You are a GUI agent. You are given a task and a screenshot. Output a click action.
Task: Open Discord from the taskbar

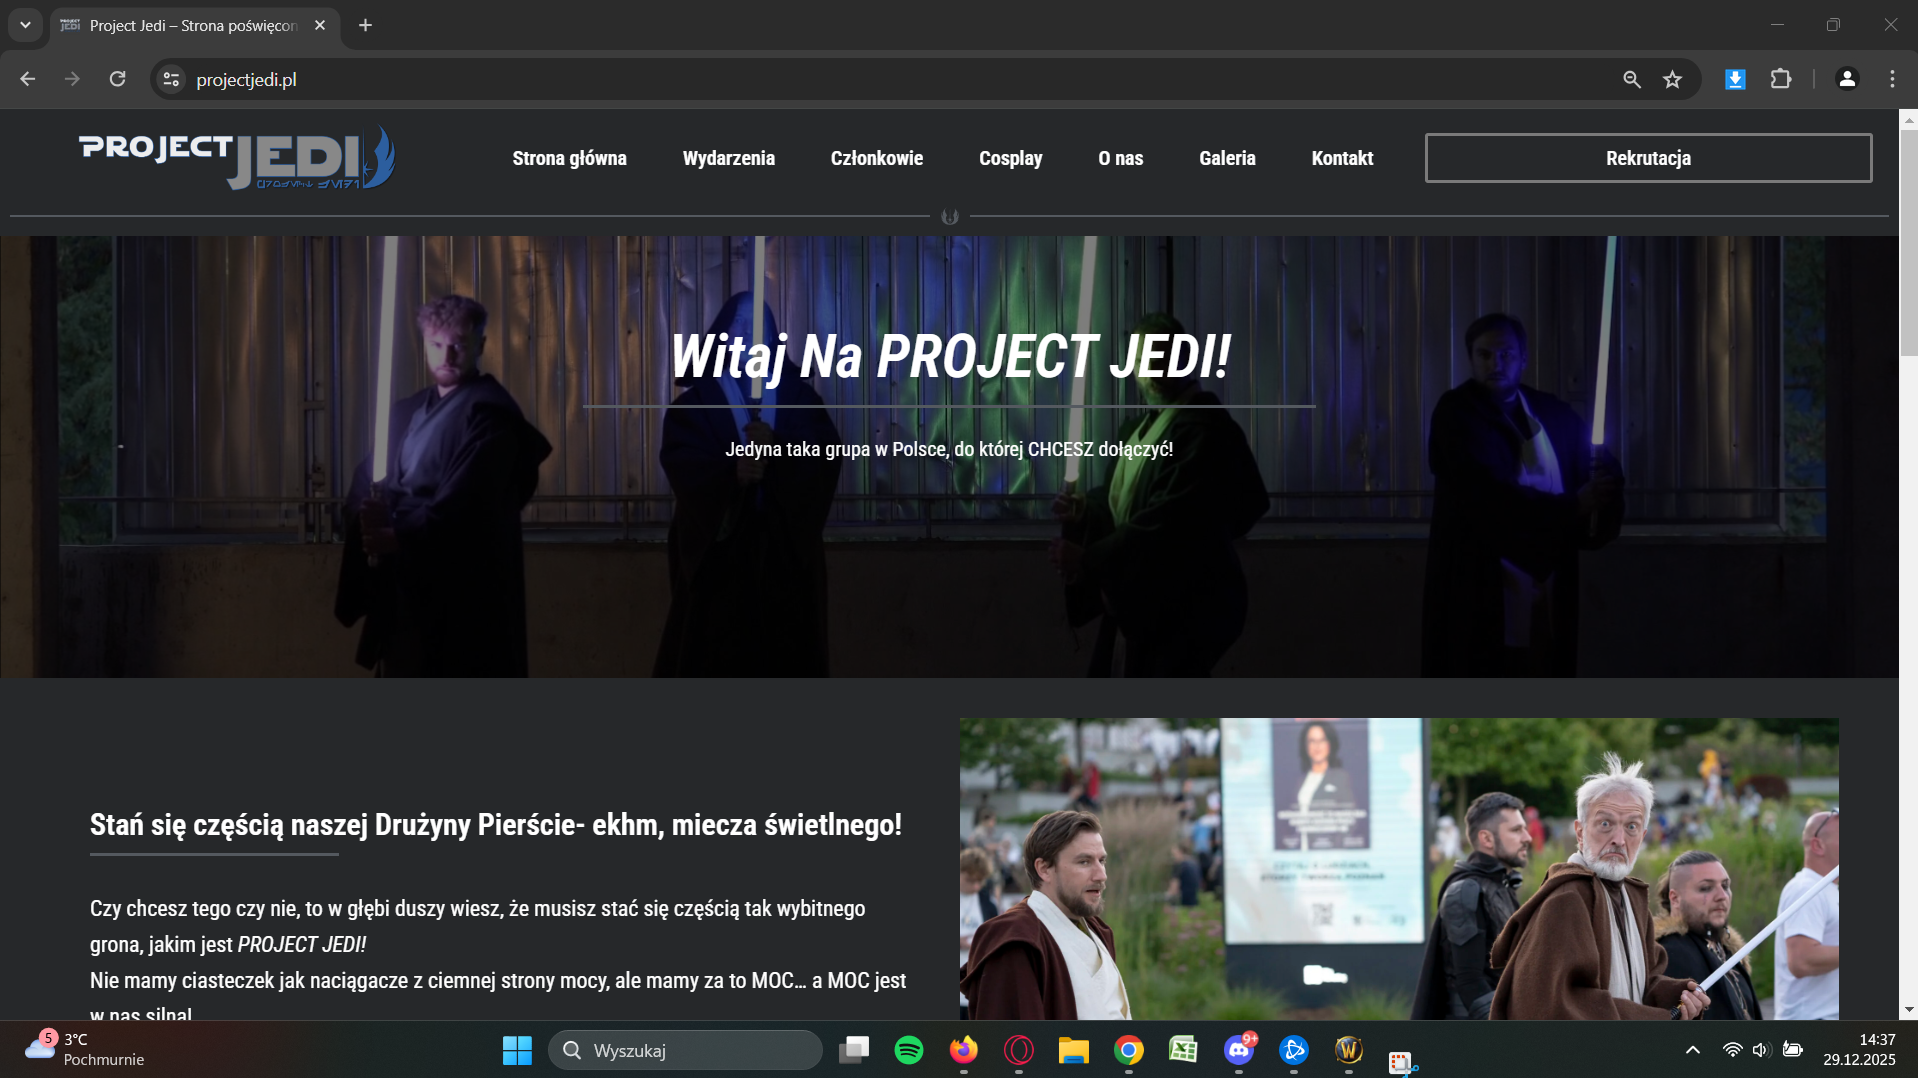1238,1050
